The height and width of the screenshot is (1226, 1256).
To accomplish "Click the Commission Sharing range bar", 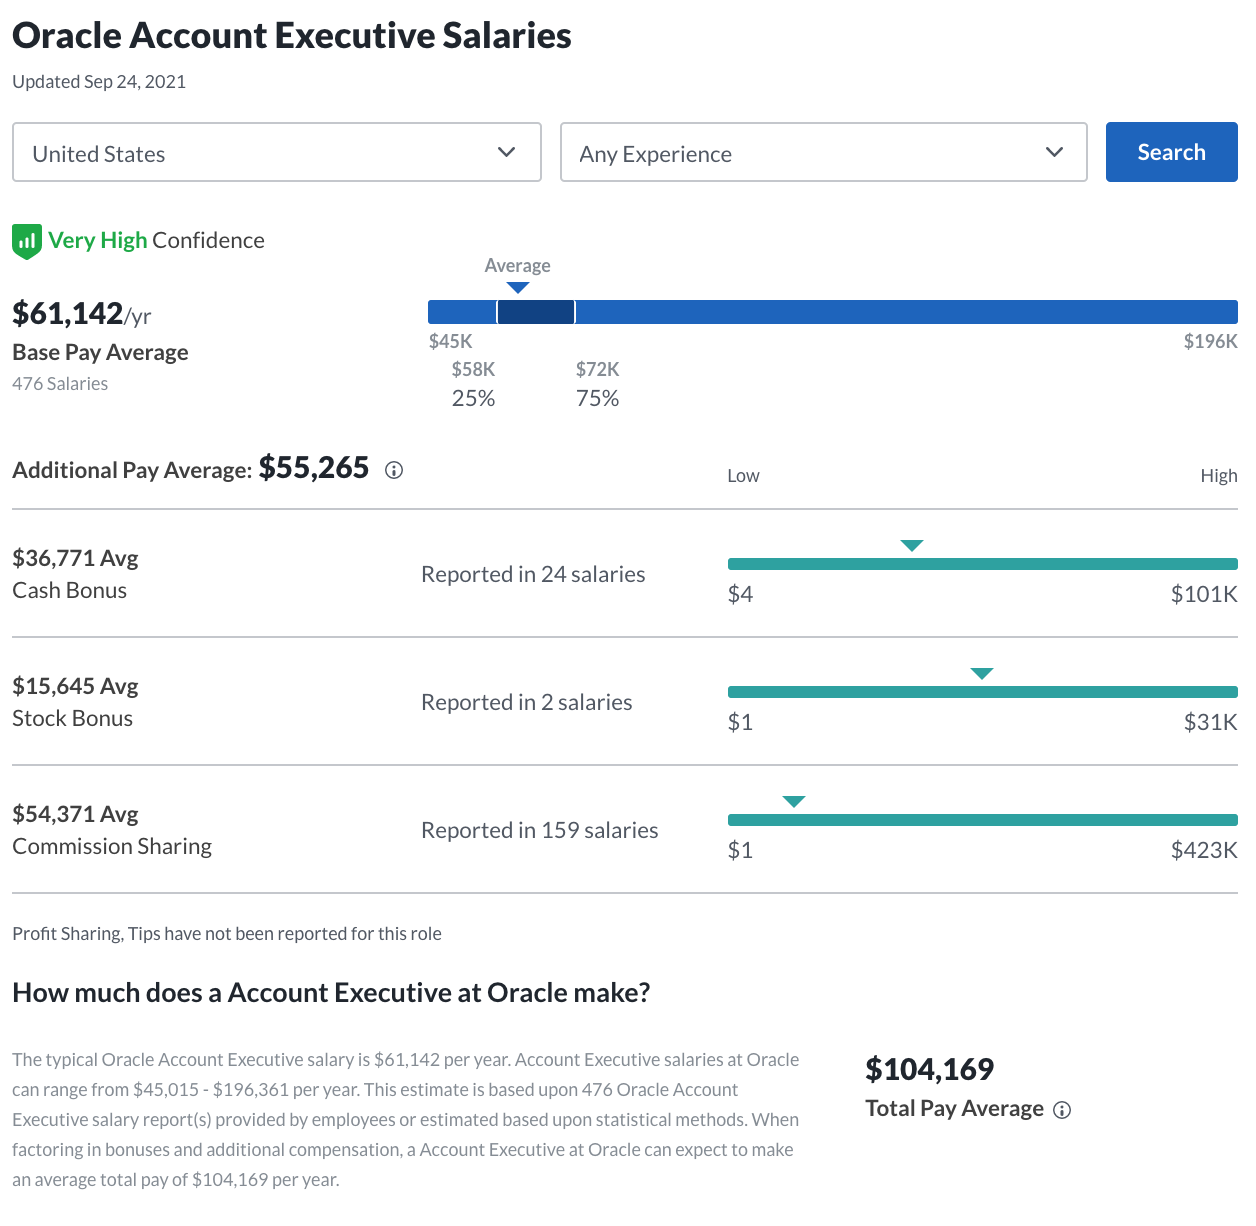I will (983, 820).
